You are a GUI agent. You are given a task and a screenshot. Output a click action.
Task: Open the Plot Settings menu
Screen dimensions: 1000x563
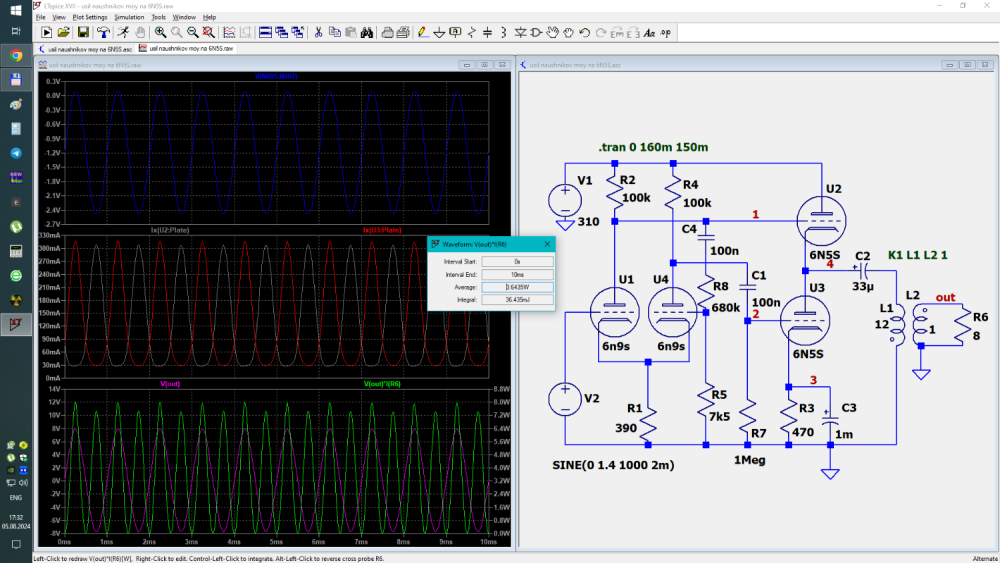point(90,17)
